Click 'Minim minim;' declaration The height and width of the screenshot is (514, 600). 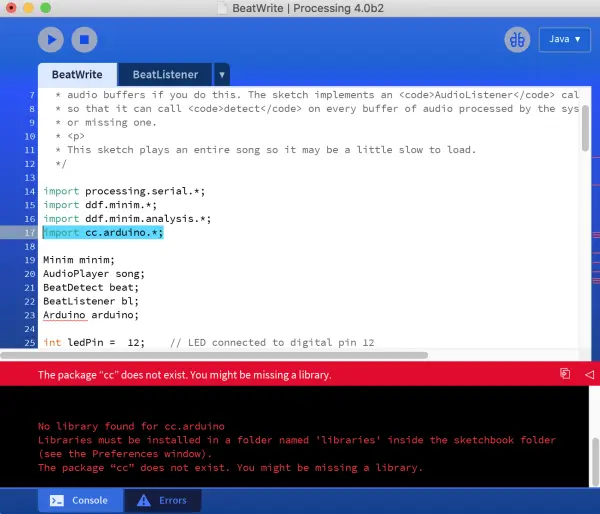coord(79,260)
